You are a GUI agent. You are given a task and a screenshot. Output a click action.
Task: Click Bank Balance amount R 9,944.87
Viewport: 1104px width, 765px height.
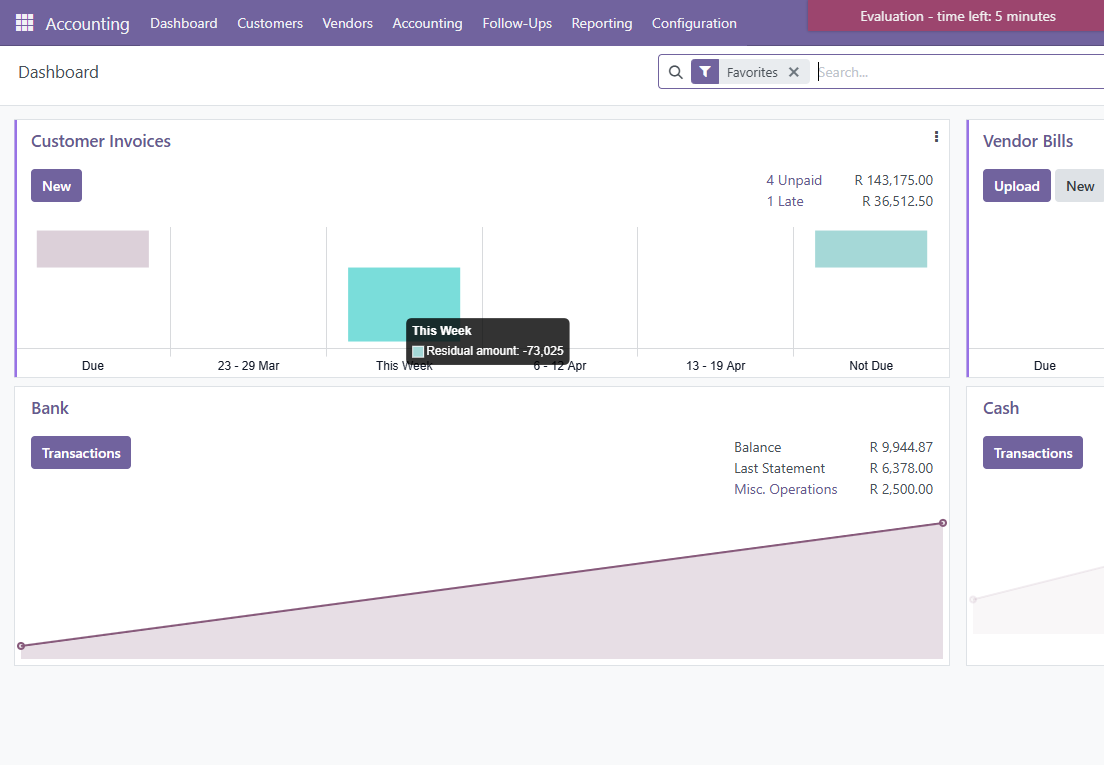(901, 447)
